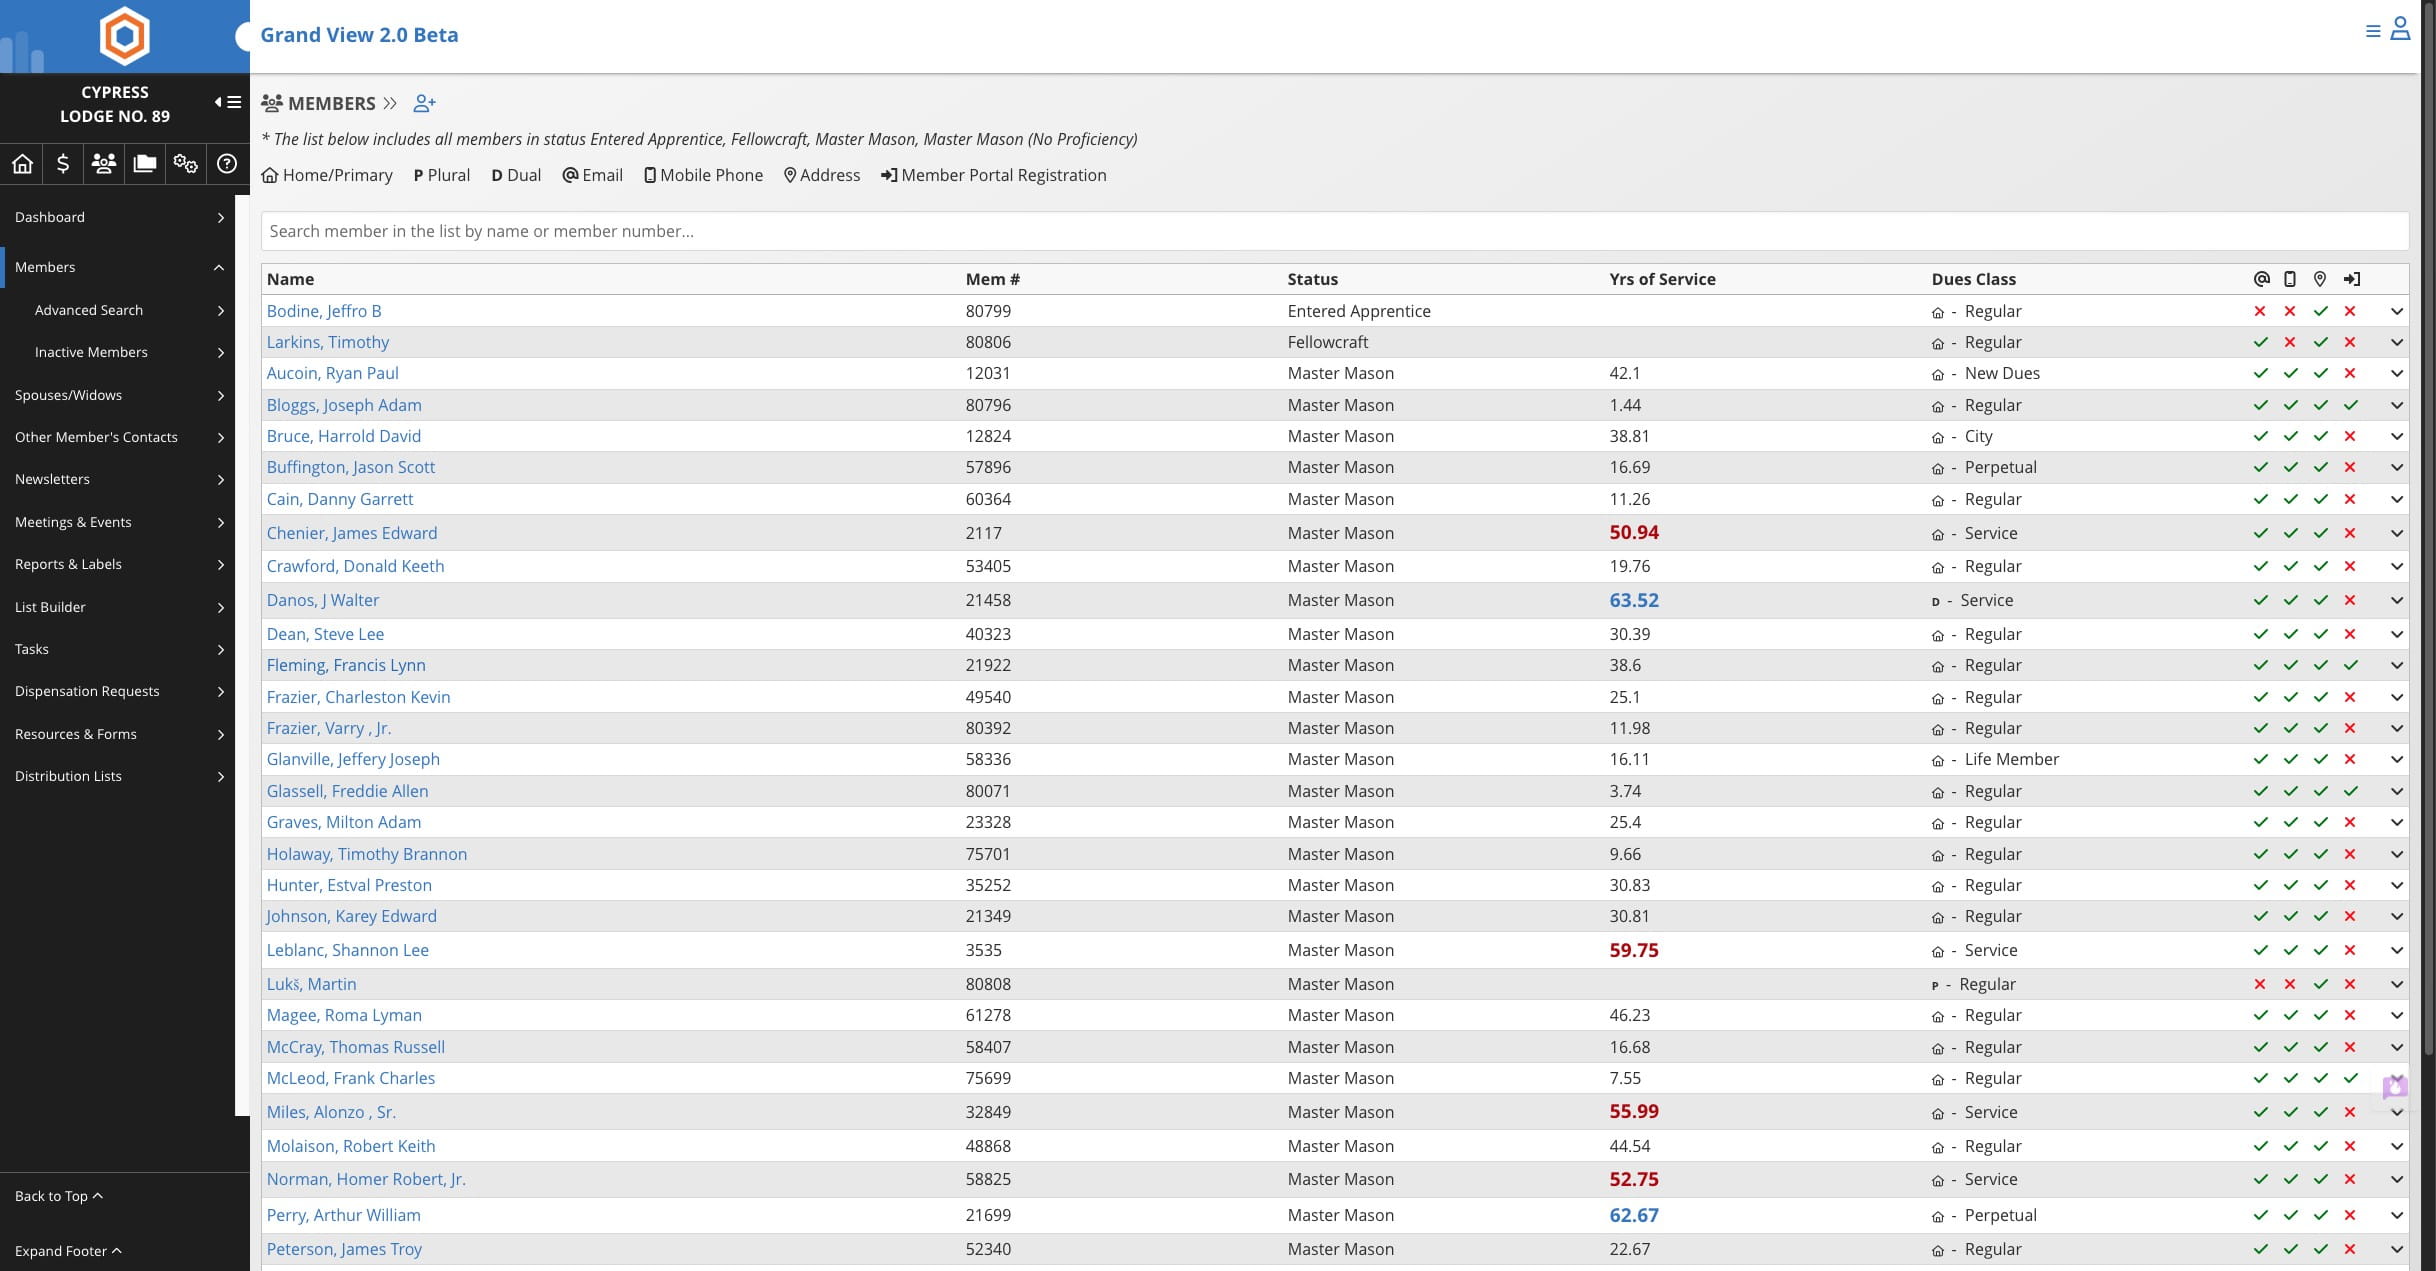This screenshot has height=1271, width=2436.
Task: Click the home icon in sidebar toolbar
Action: click(22, 163)
